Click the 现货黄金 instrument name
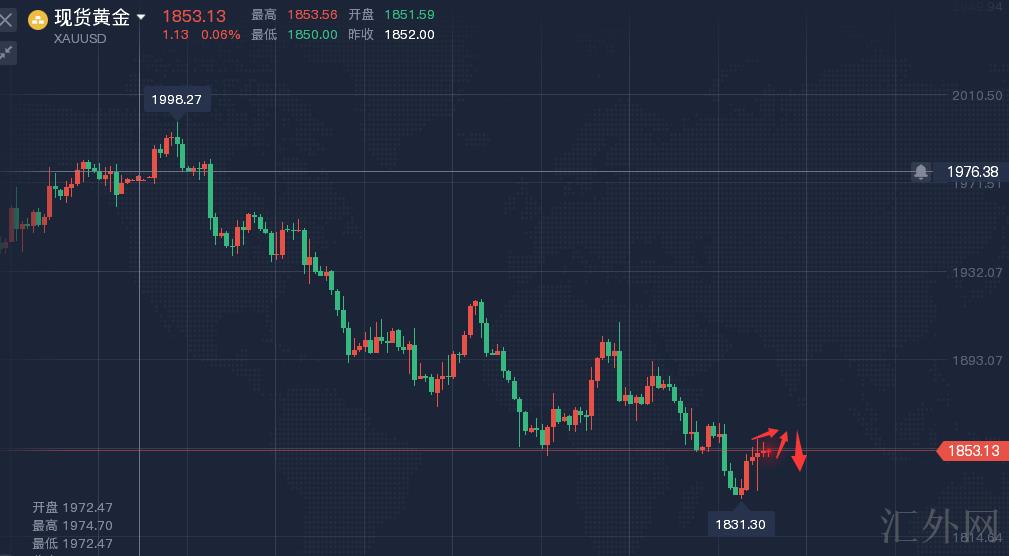Image resolution: width=1009 pixels, height=556 pixels. [x=92, y=17]
